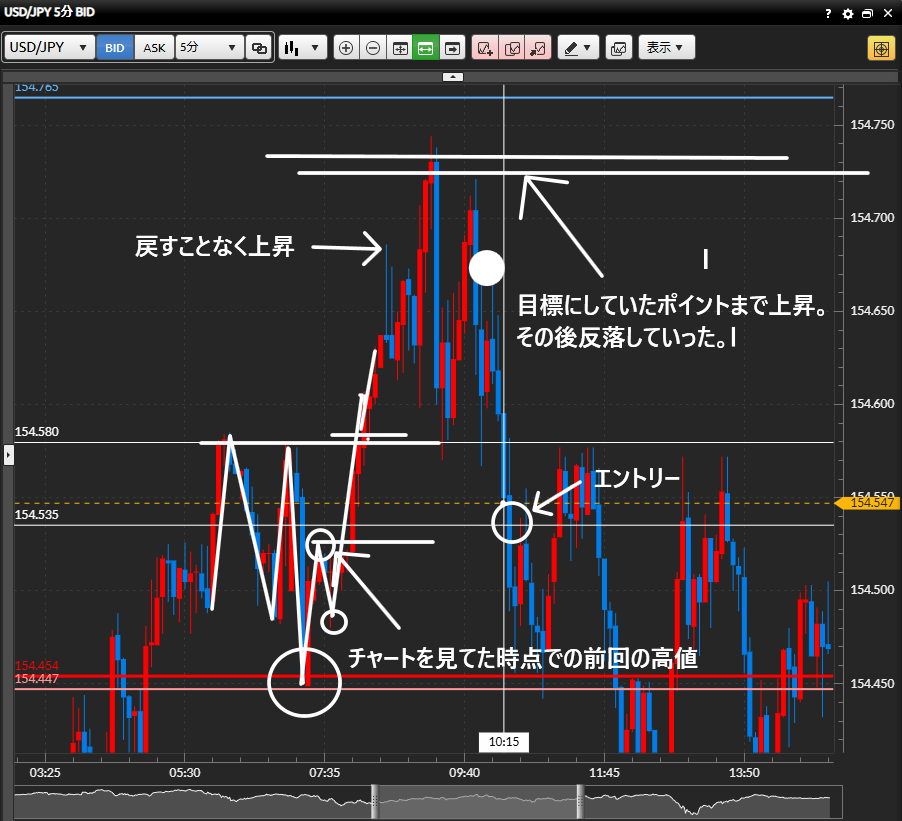Click the fit-chart vertical scale icon
The width and height of the screenshot is (902, 821).
coord(399,48)
